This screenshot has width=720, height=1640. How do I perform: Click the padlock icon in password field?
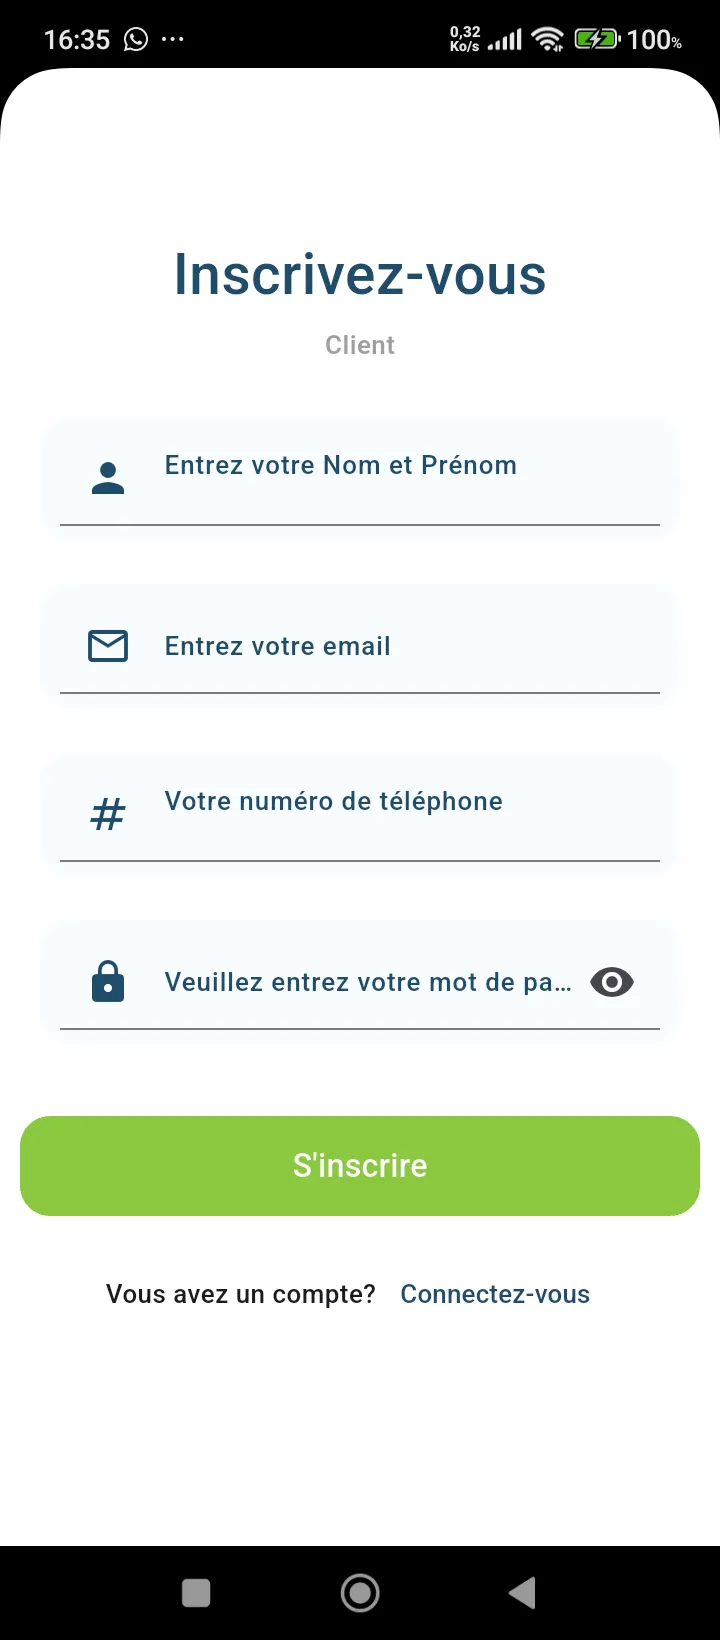[108, 982]
